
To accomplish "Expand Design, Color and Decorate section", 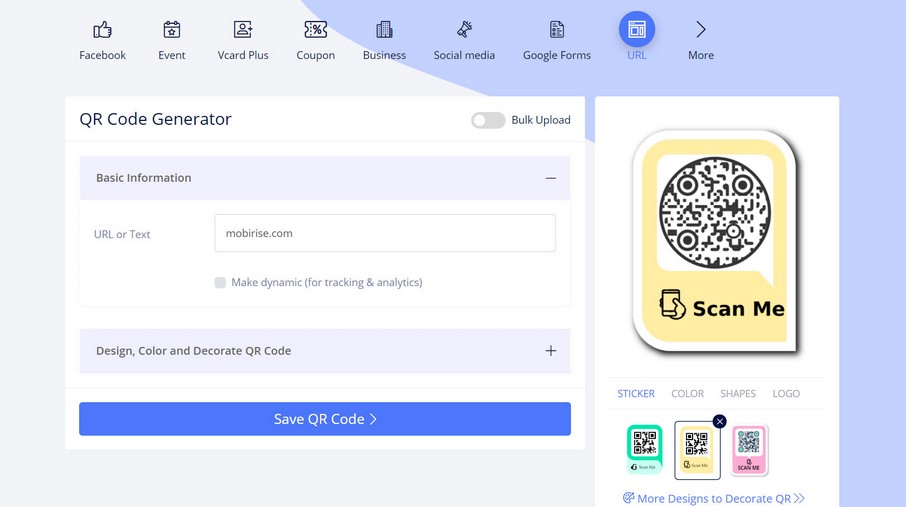I will point(550,351).
